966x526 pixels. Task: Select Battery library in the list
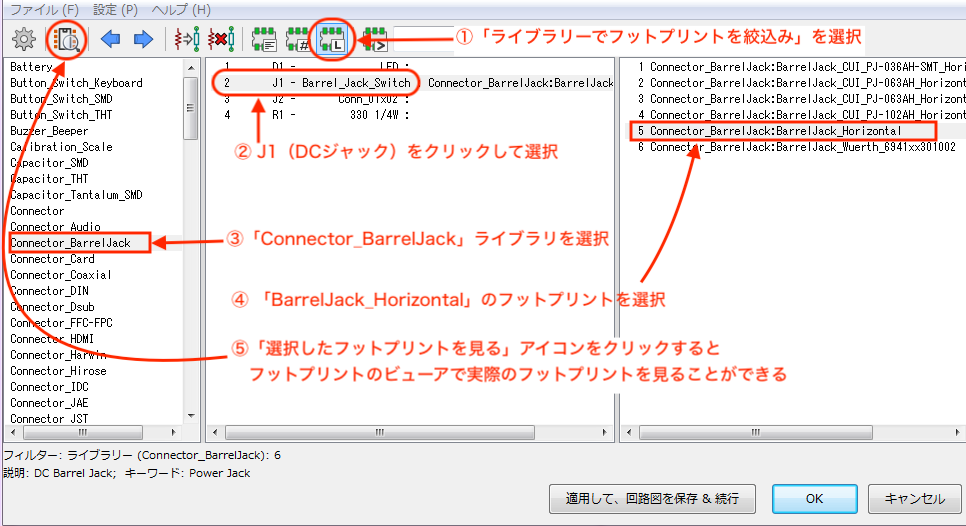click(31, 67)
